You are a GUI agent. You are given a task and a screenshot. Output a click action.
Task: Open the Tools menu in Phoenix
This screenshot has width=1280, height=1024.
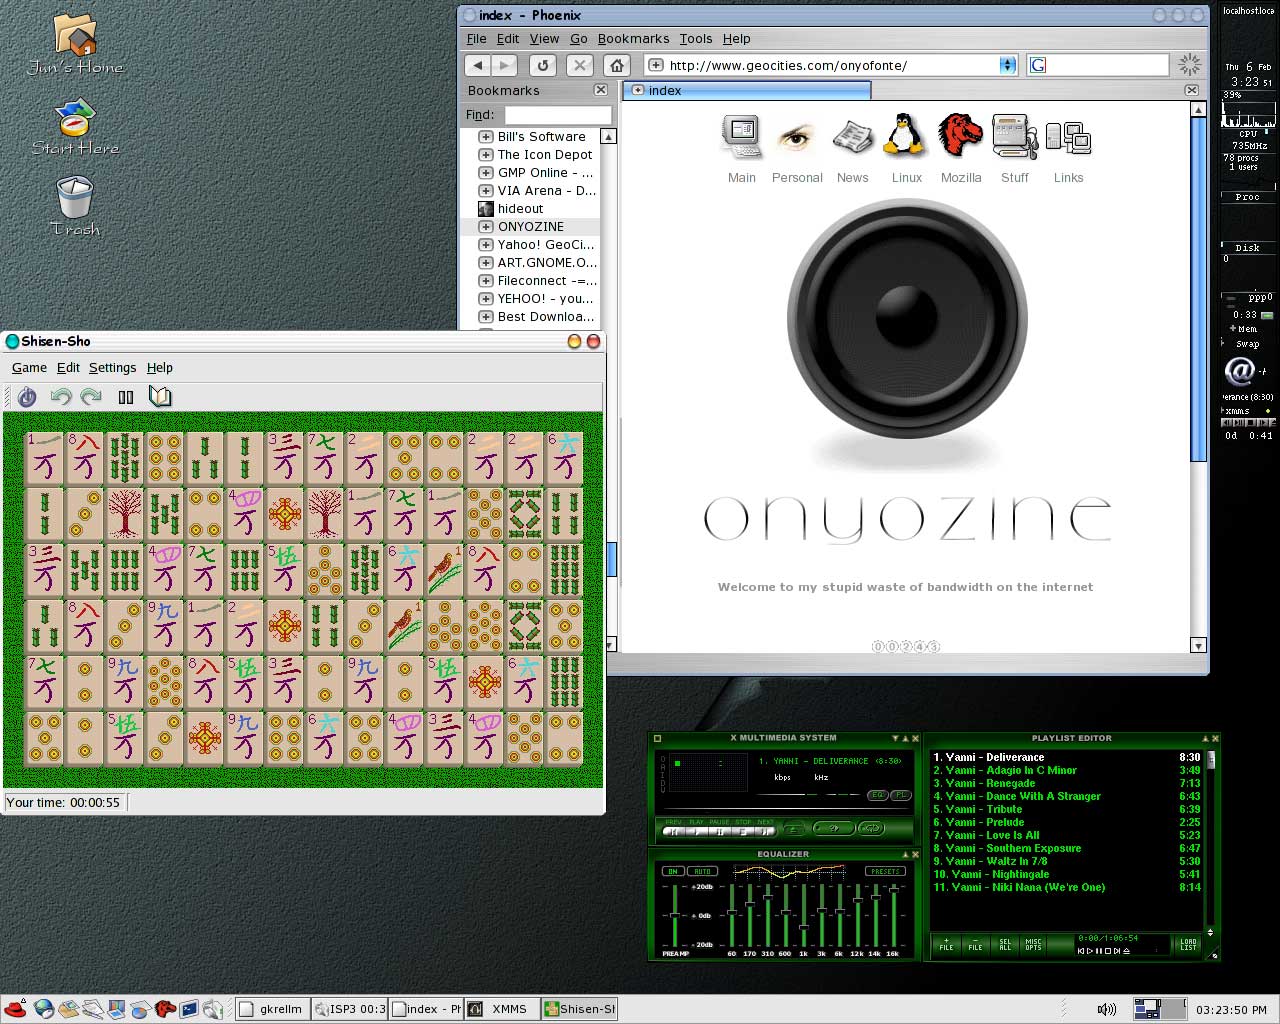(696, 39)
